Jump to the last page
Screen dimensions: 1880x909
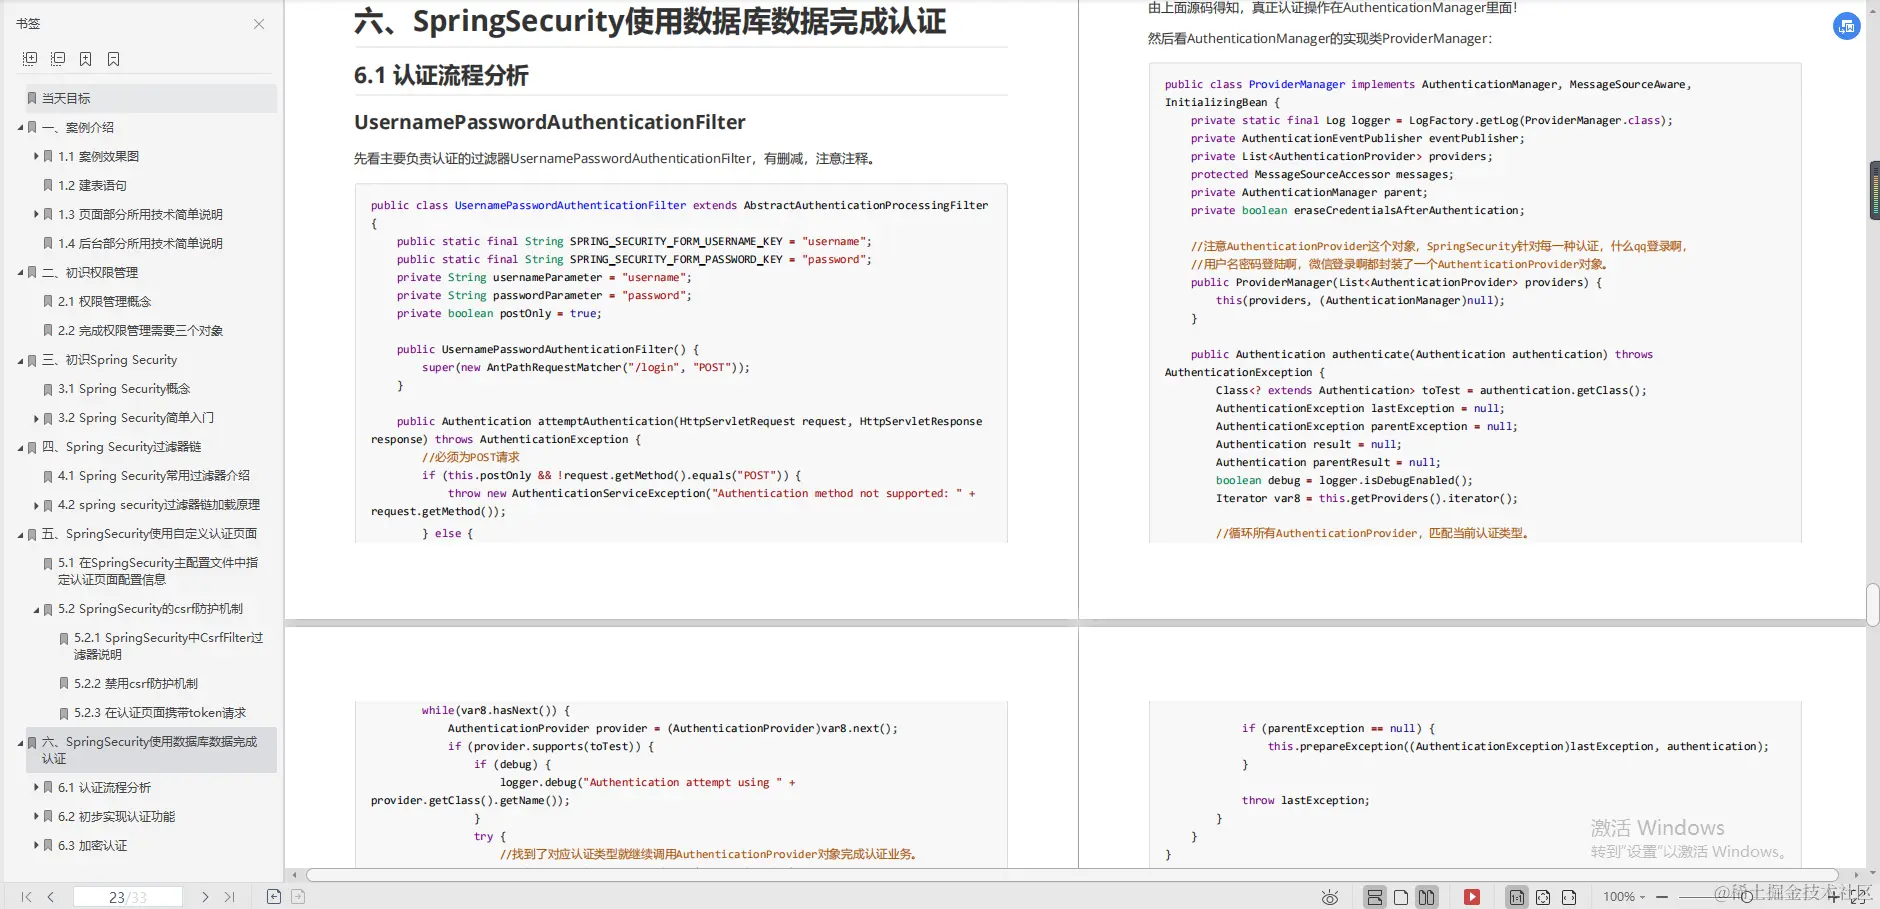230,896
